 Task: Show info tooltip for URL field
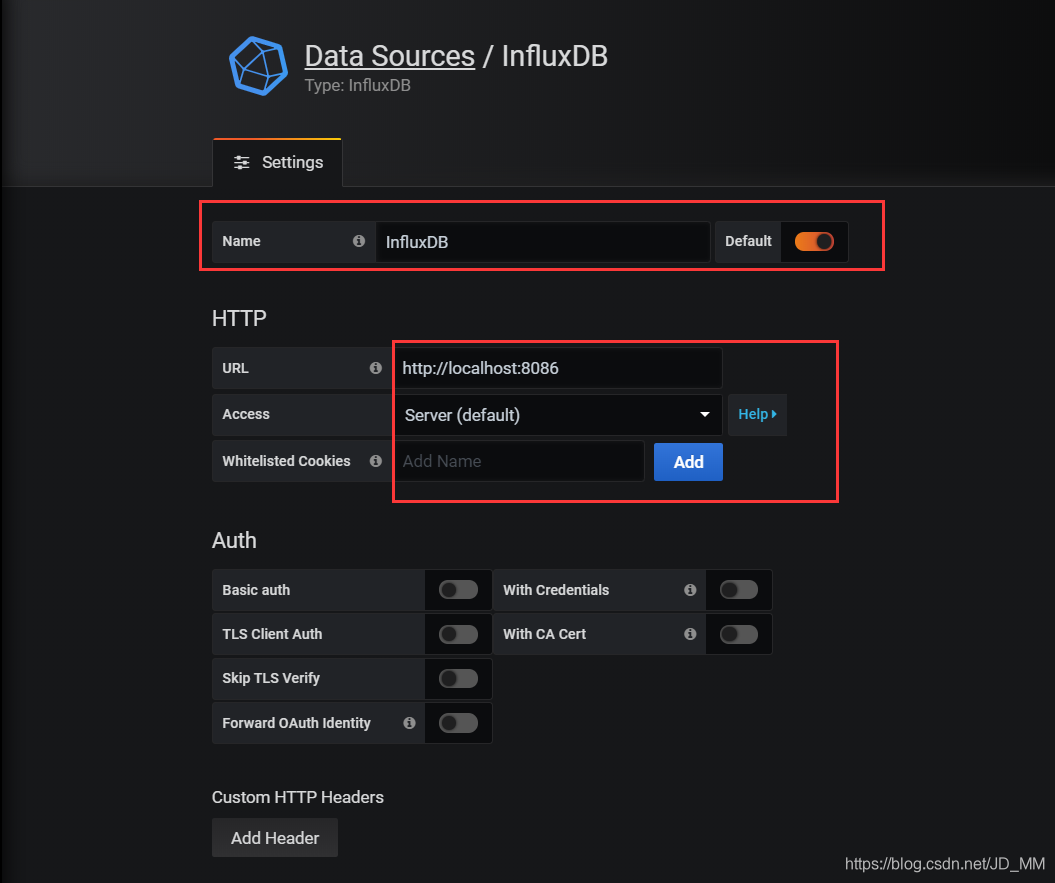(375, 368)
